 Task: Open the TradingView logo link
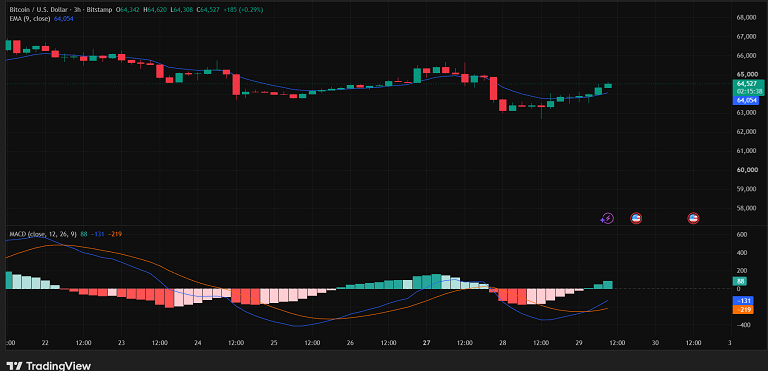(49, 366)
